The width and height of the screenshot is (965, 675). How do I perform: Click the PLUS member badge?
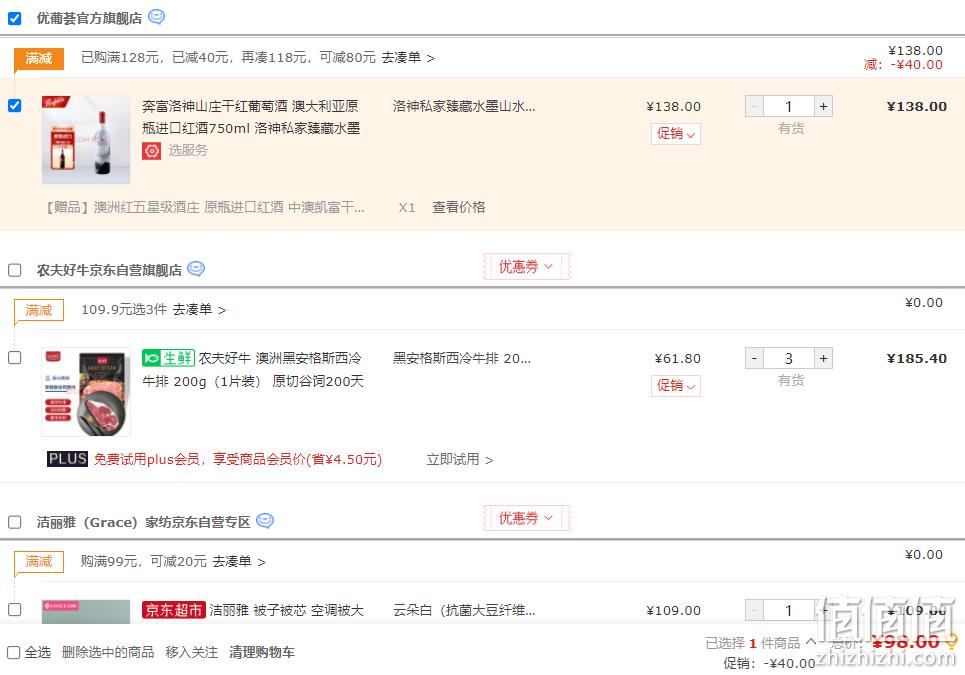(68, 458)
